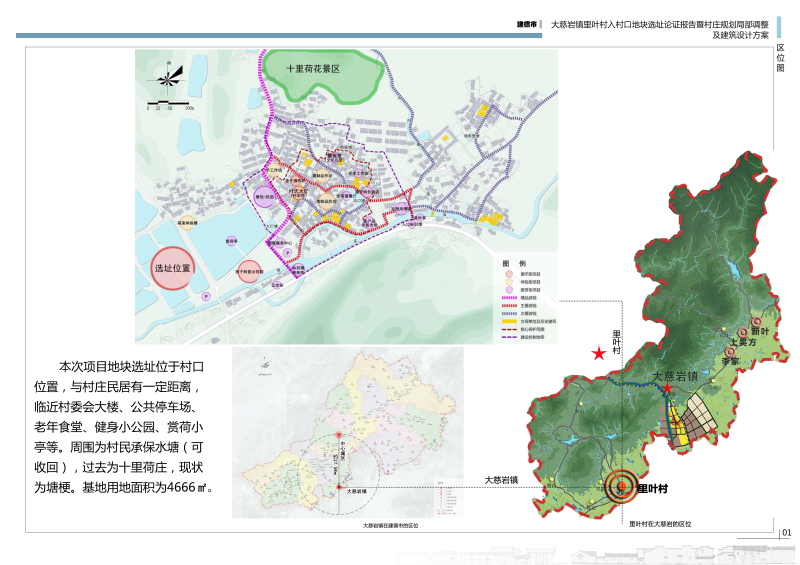Click the red star beside 里叶村 label
This screenshot has width=800, height=565.
pyautogui.click(x=598, y=353)
